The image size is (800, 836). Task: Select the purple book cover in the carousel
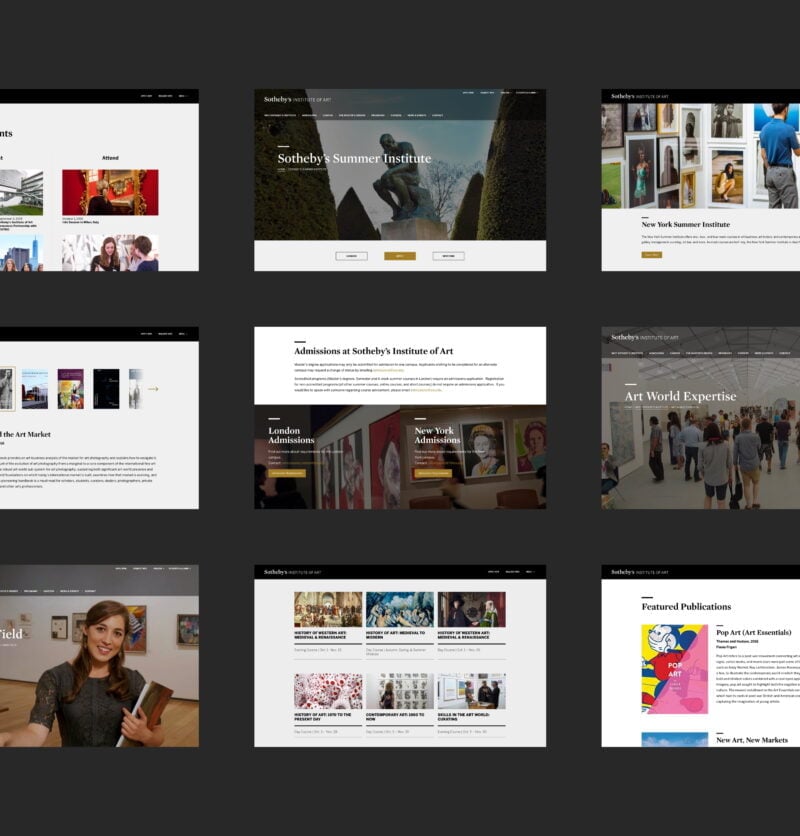[x=70, y=389]
